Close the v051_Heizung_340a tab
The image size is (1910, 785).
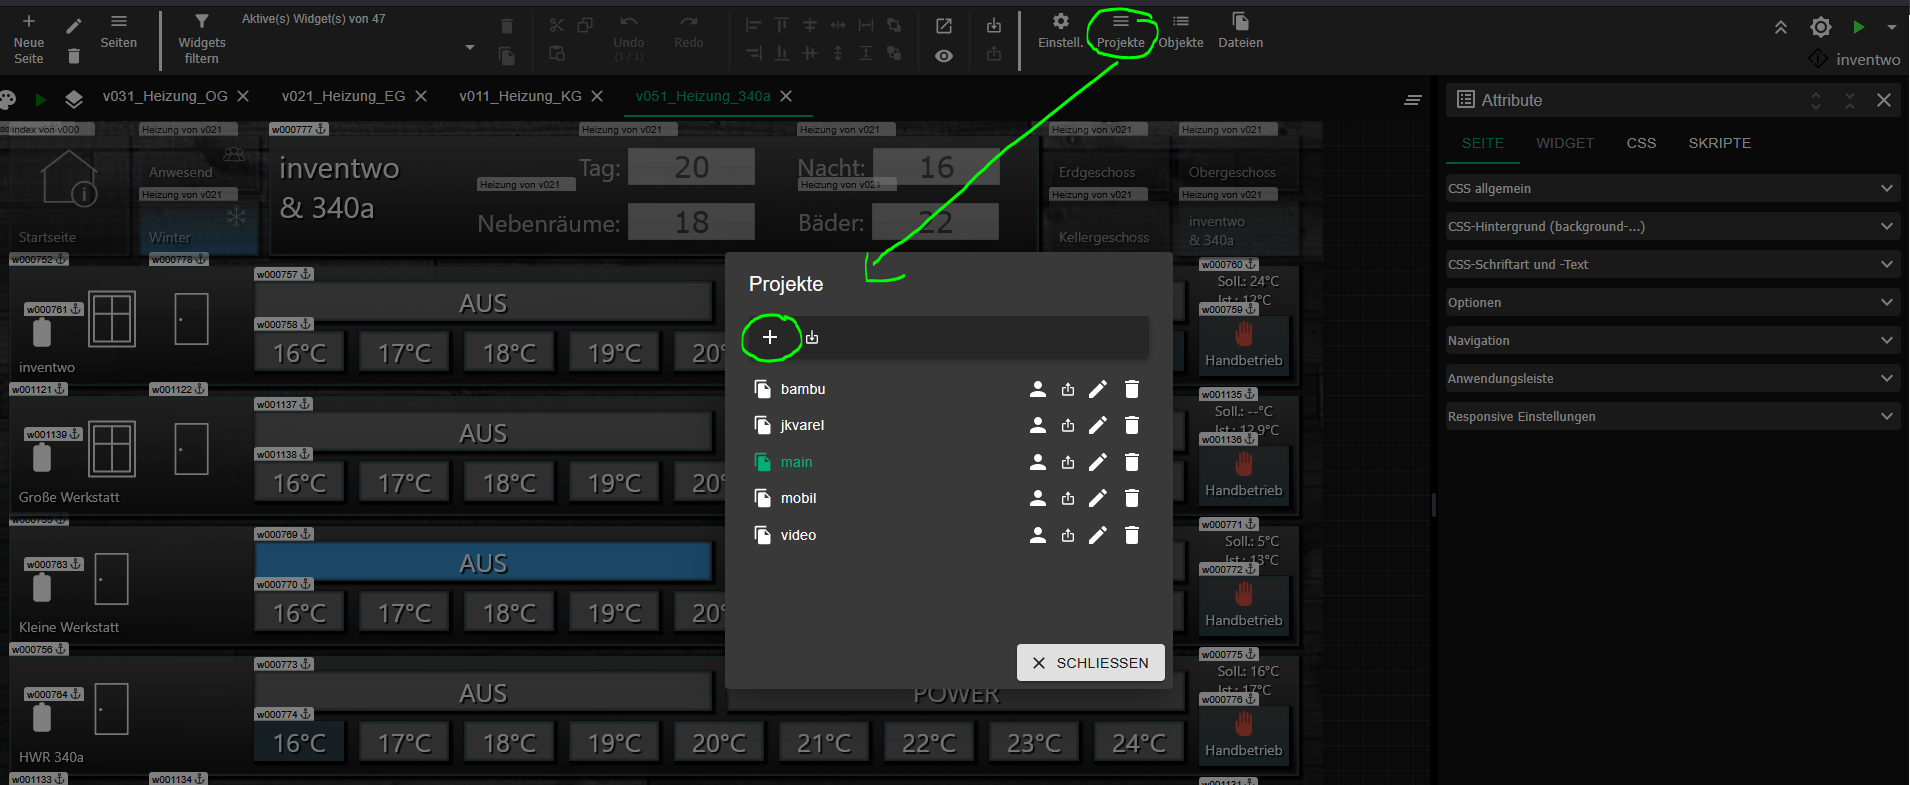coord(786,96)
